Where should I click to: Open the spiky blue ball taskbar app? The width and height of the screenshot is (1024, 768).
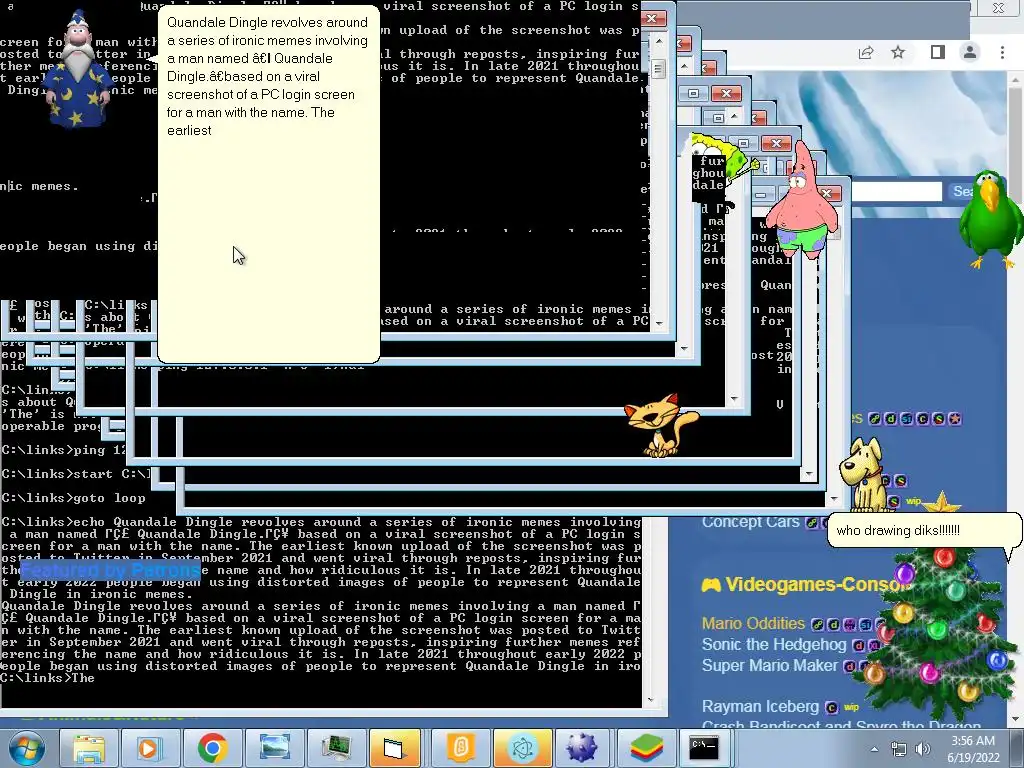(581, 748)
